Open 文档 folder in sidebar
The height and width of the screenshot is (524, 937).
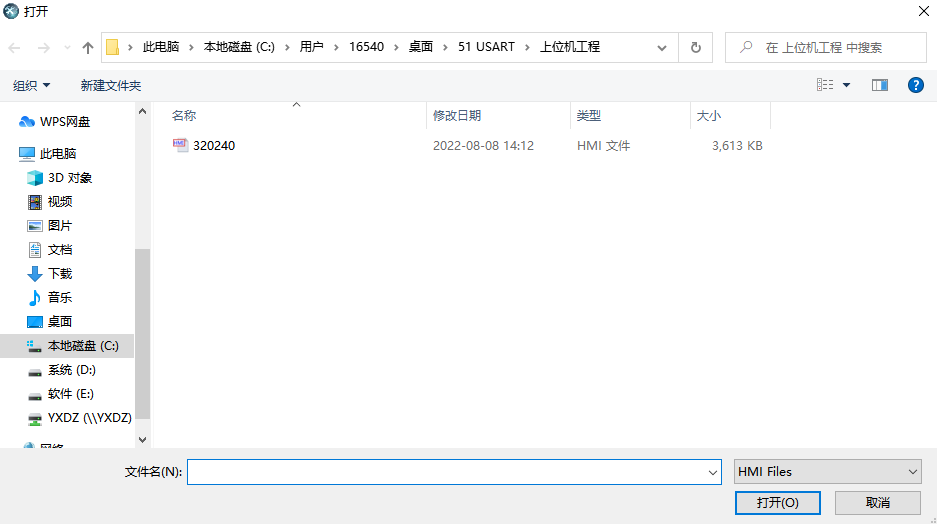[60, 249]
